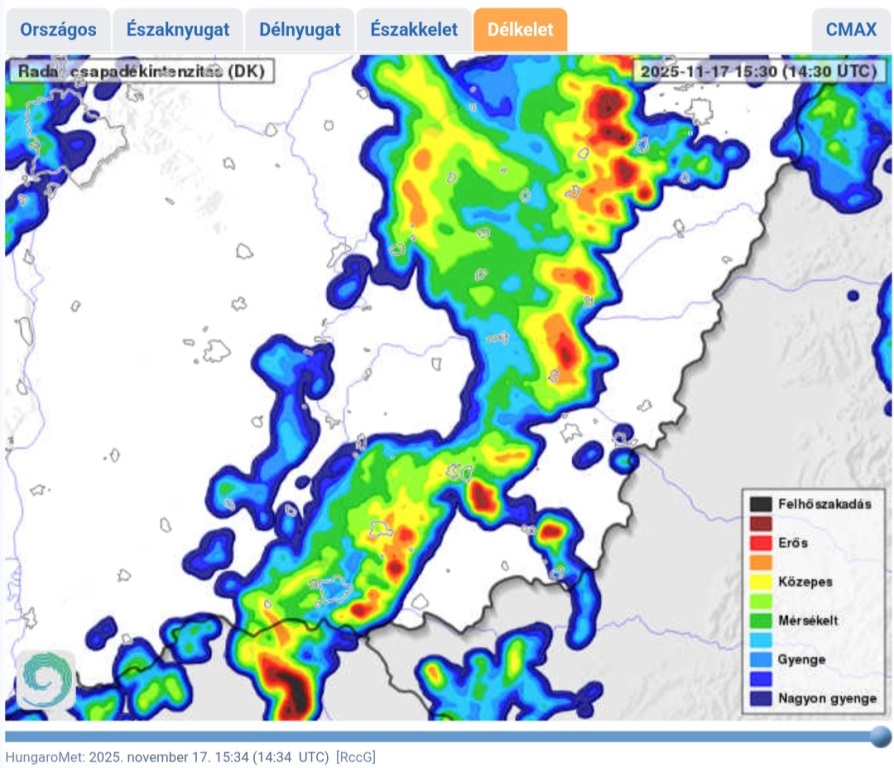This screenshot has width=894, height=768.
Task: Show the Északkelet radar view
Action: click(x=414, y=30)
